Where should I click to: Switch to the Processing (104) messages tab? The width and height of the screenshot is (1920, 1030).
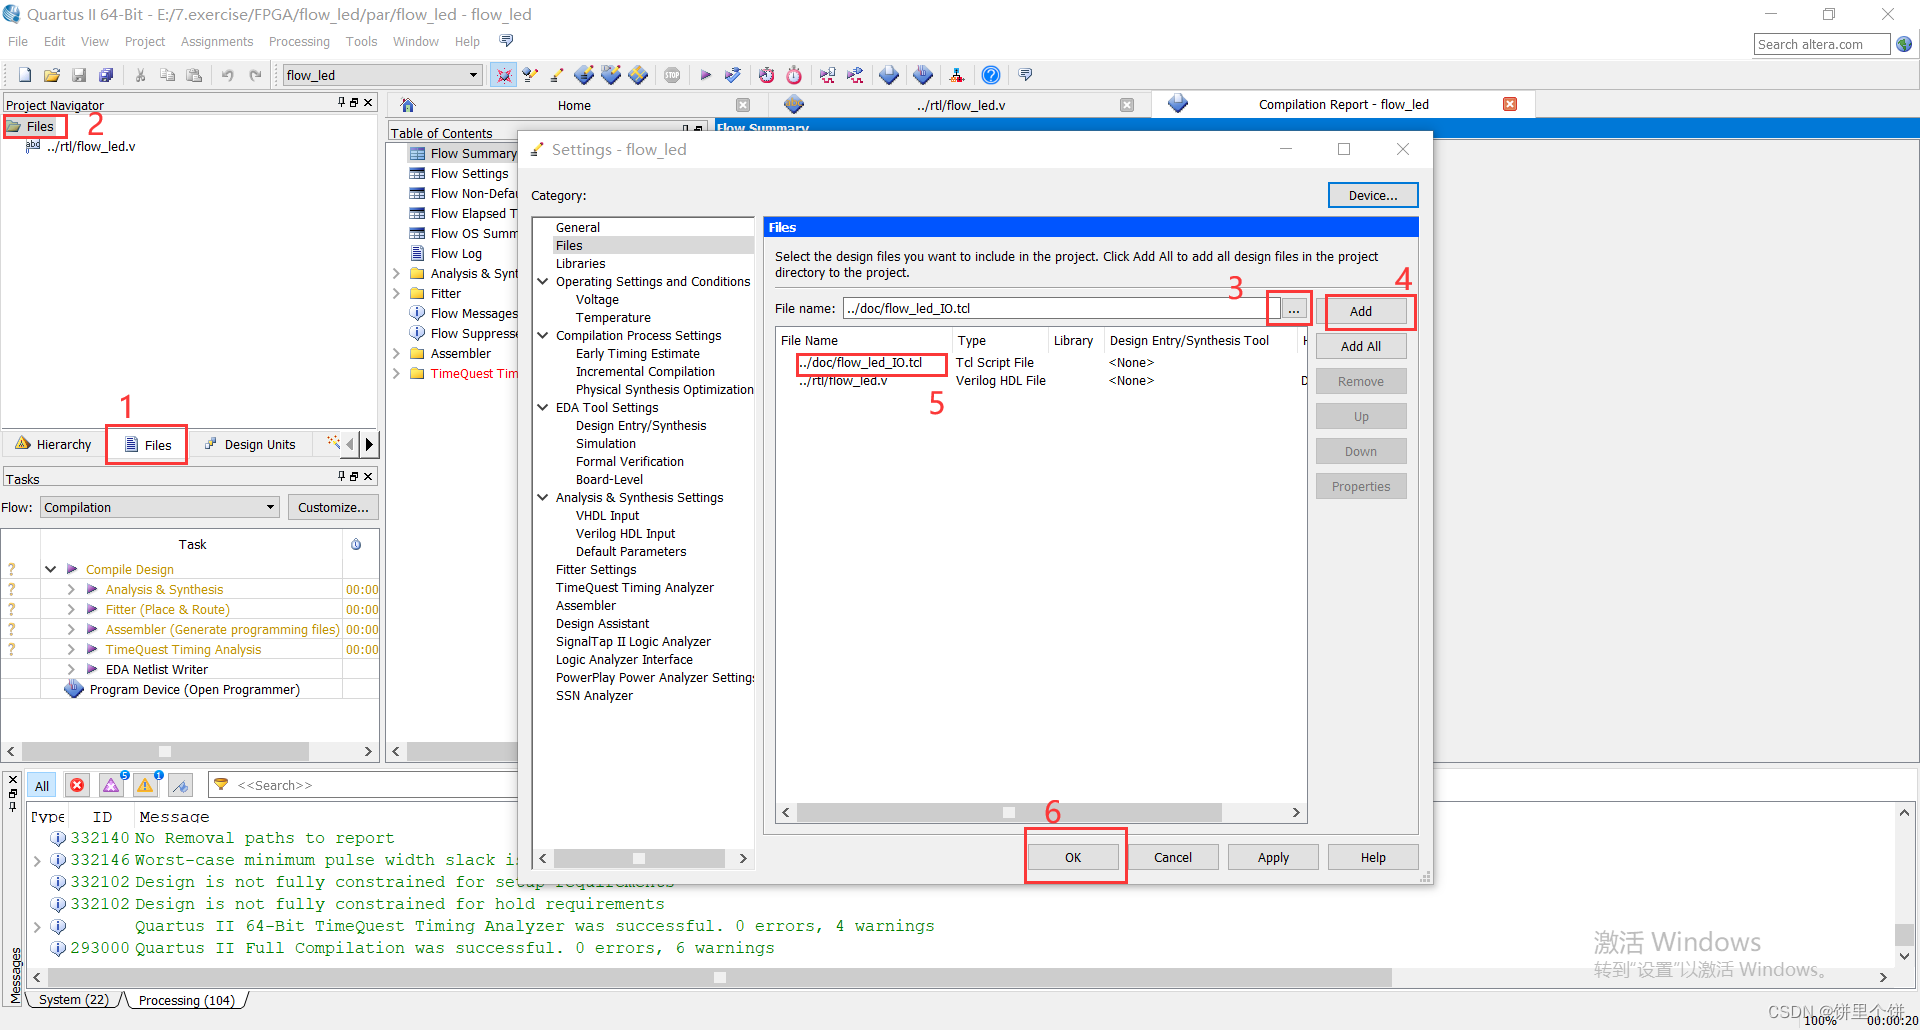pos(187,1000)
